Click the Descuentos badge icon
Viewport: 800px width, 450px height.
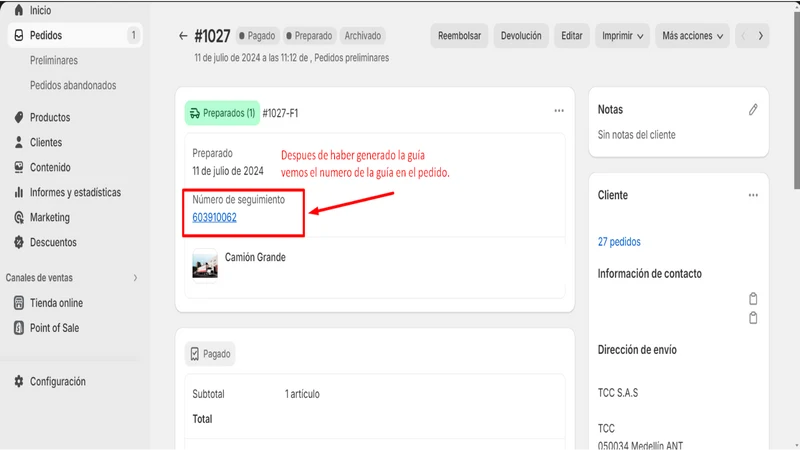pos(19,242)
